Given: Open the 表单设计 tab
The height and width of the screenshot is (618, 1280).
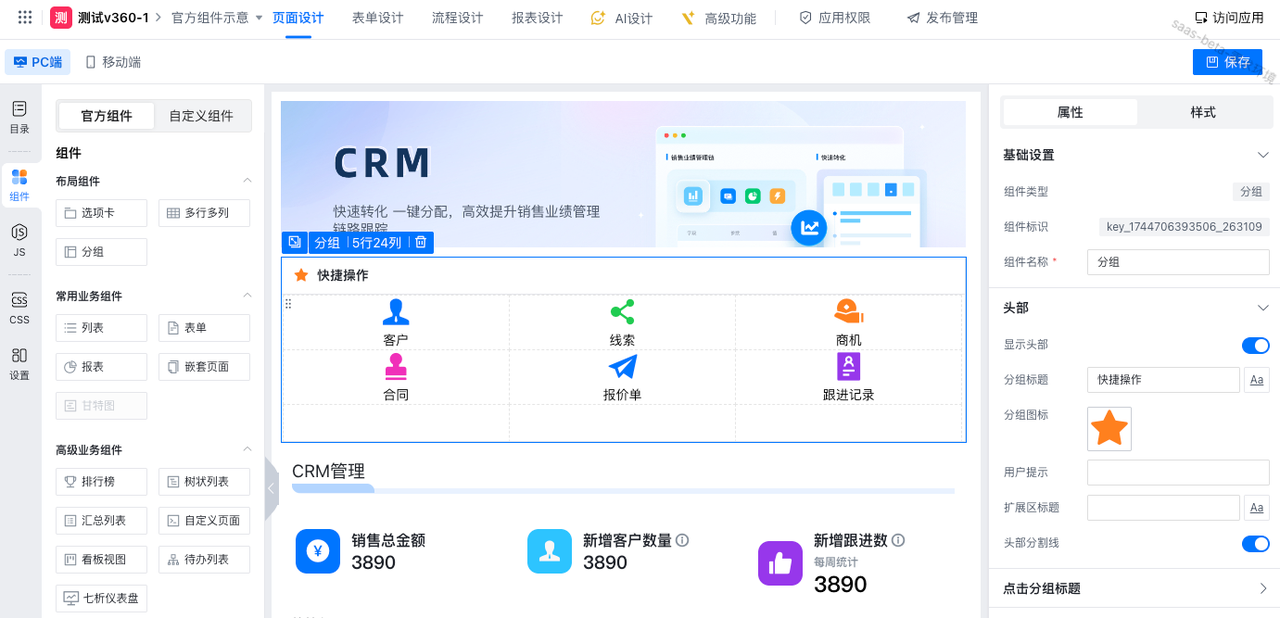Looking at the screenshot, I should [x=377, y=18].
